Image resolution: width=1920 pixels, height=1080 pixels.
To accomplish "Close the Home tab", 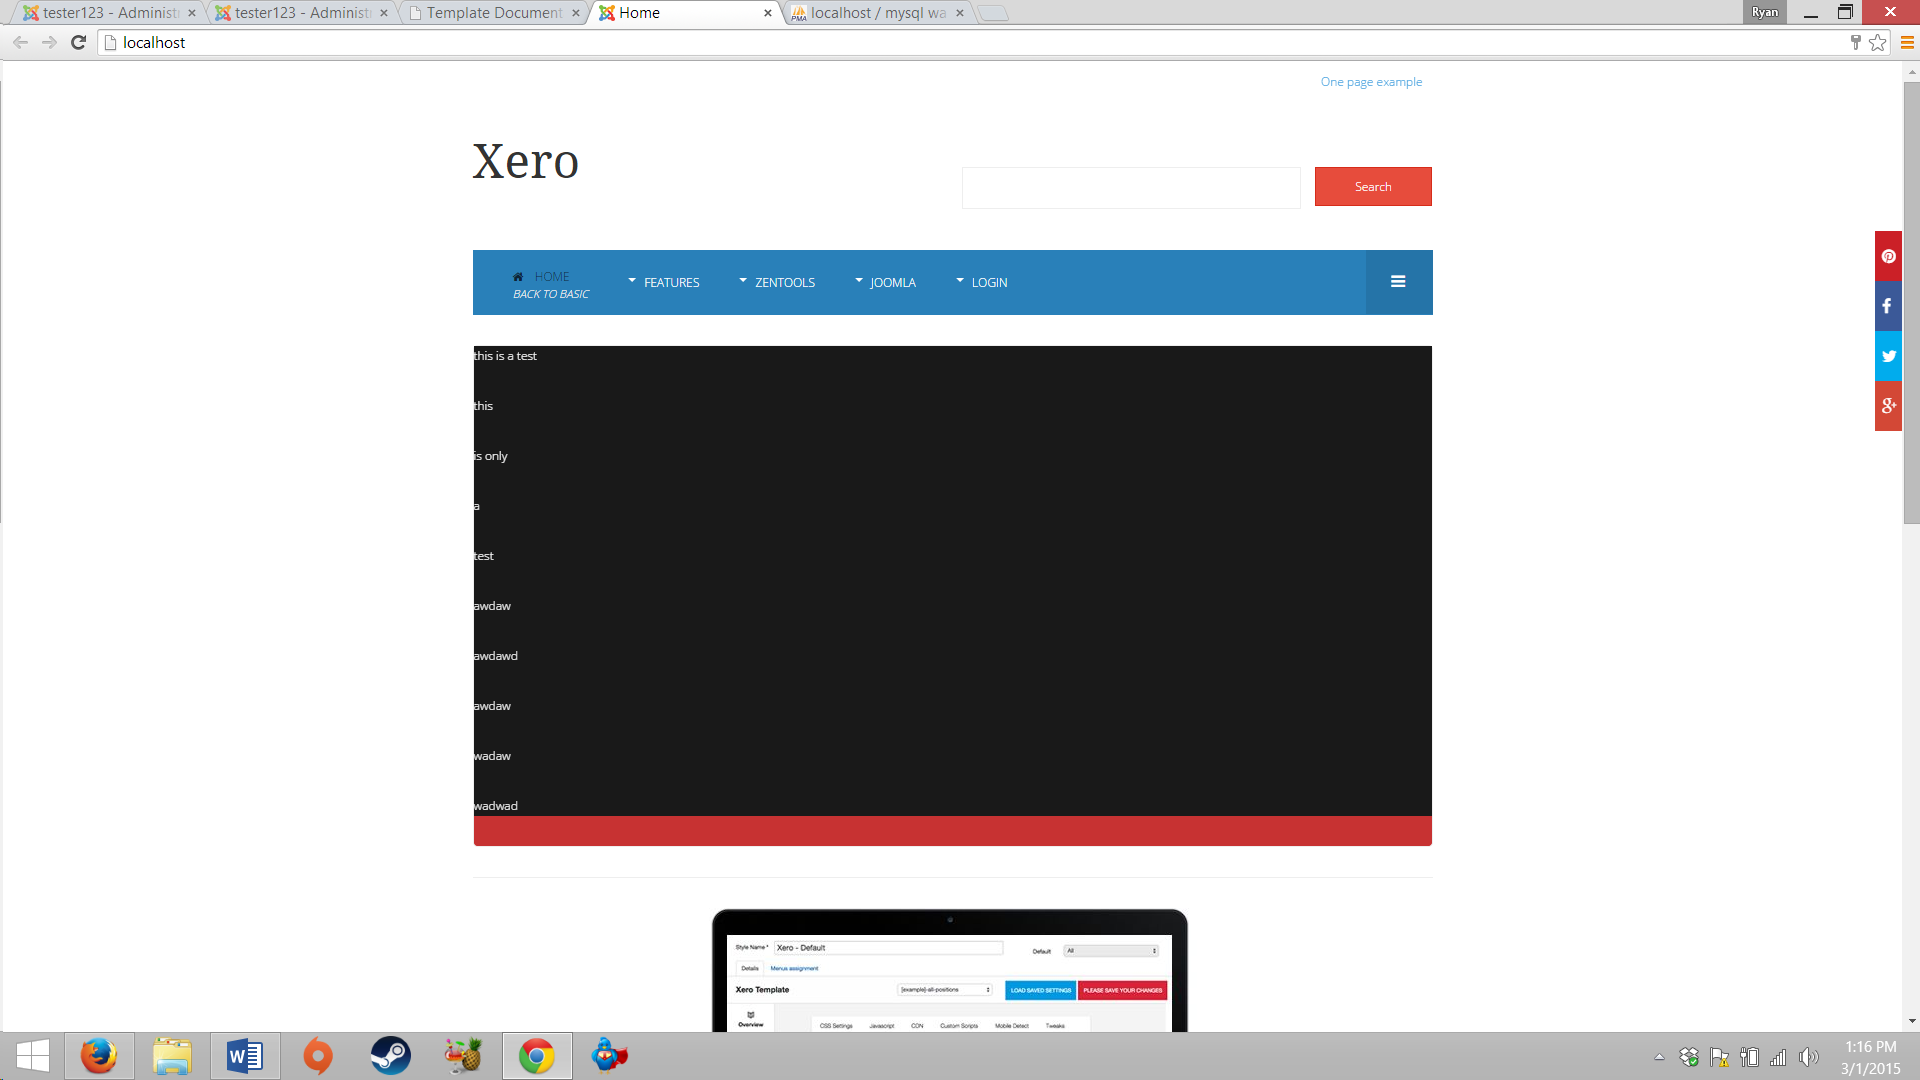I will click(x=768, y=13).
